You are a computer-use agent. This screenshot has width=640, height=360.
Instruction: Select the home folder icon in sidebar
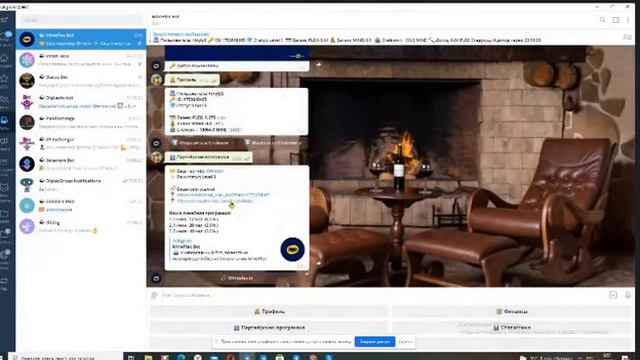click(x=4, y=59)
